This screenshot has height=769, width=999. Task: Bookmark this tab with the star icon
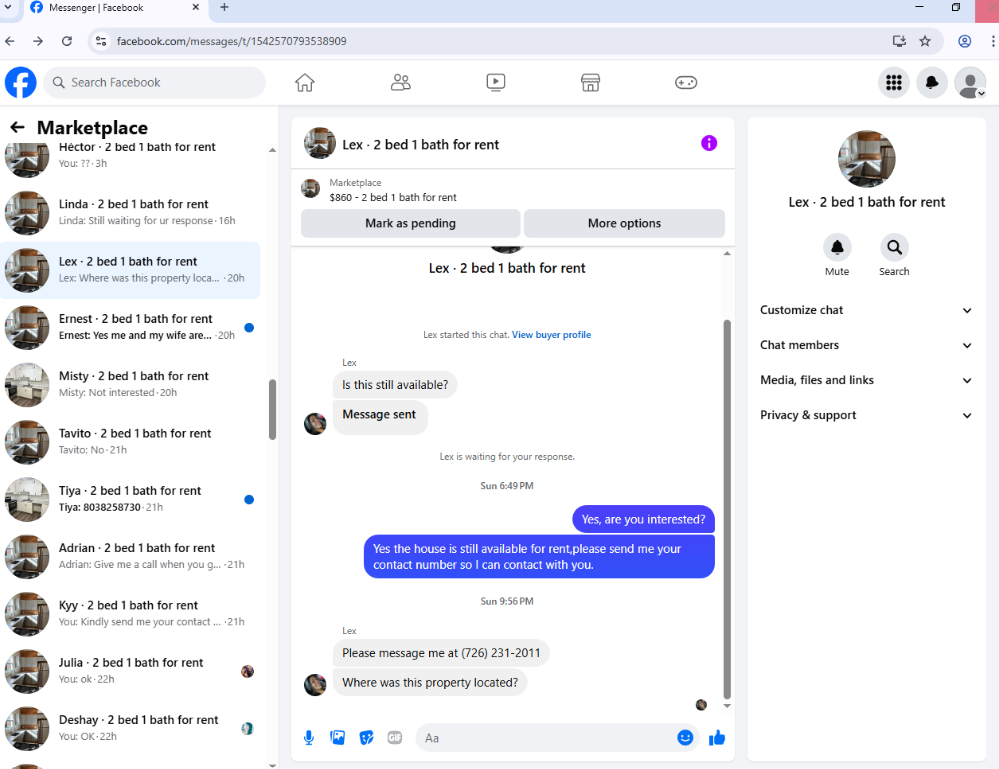click(x=925, y=41)
